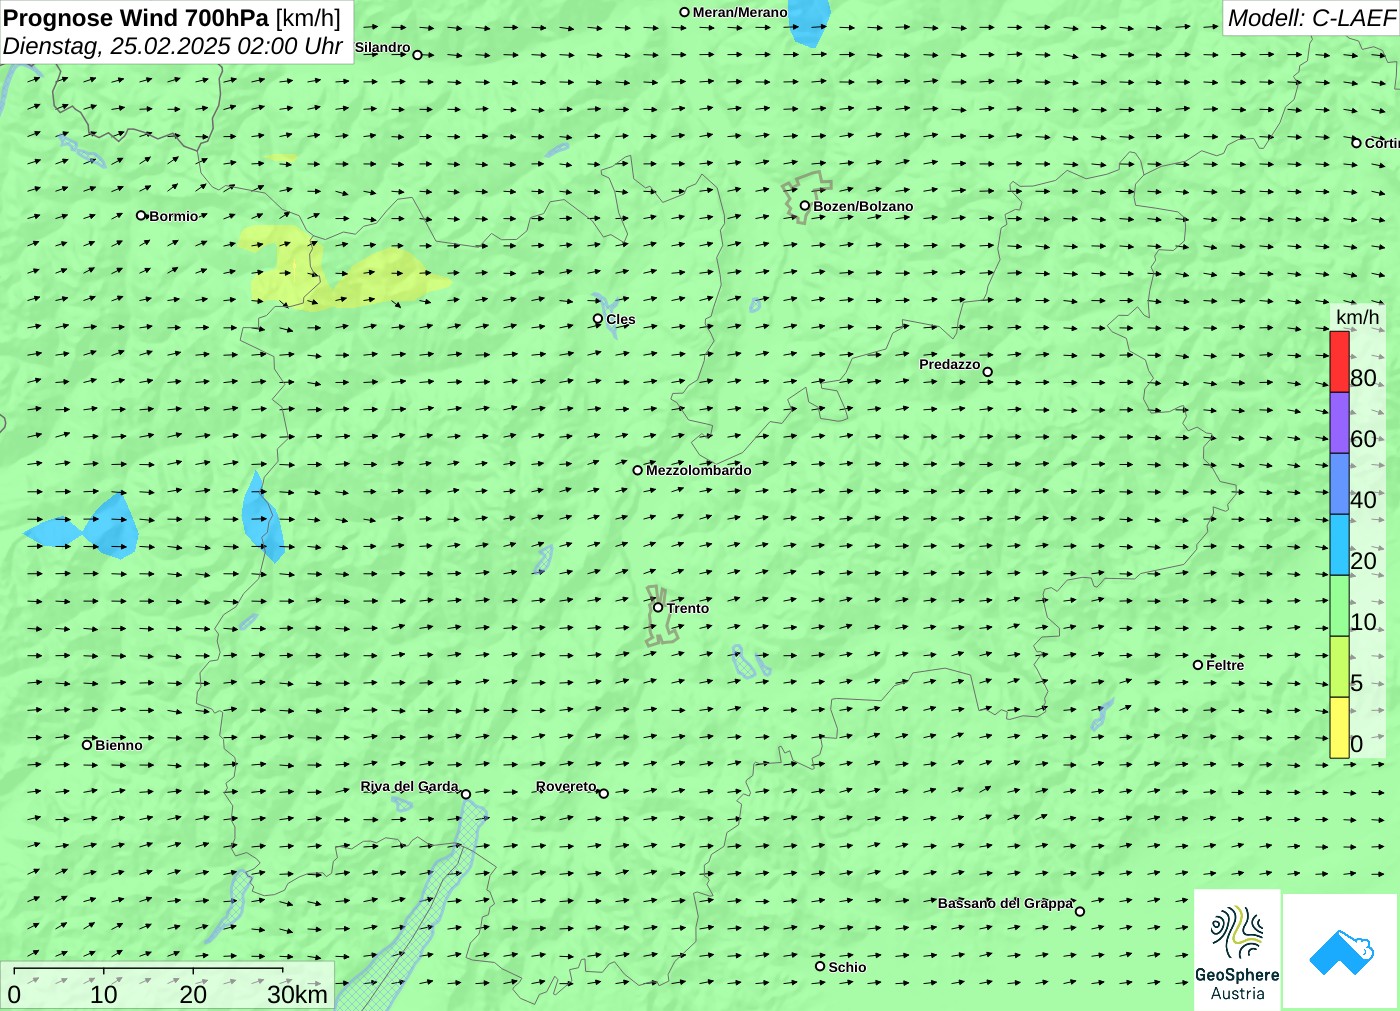Click the Trento city marker
Screen dimensions: 1400x1011
point(658,607)
